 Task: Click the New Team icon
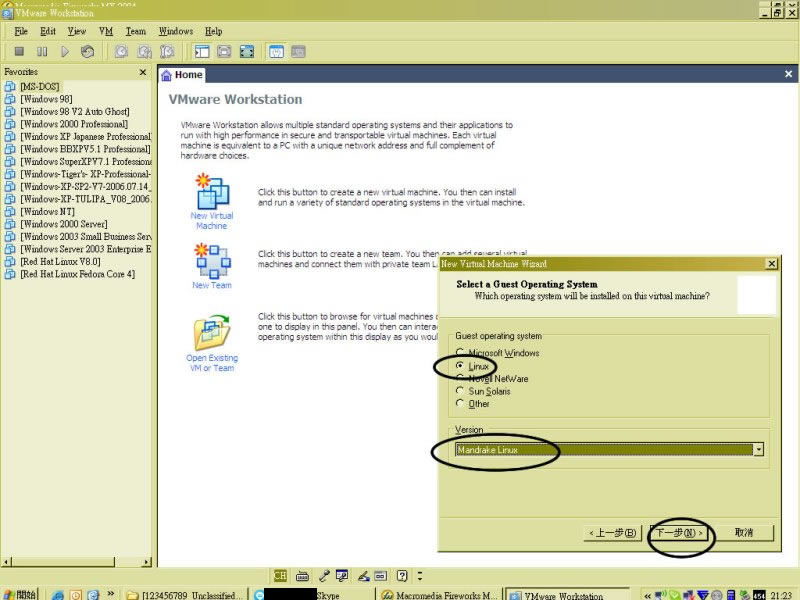[x=213, y=261]
